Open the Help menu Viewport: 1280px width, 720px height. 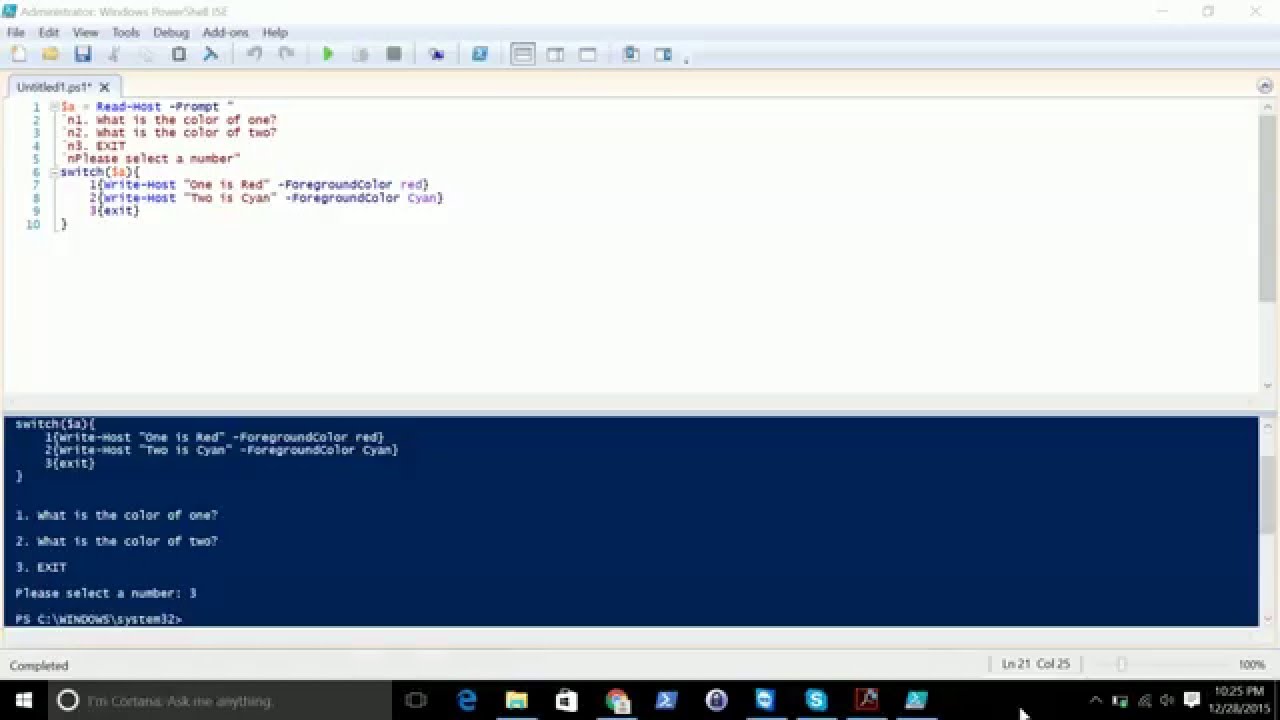pyautogui.click(x=275, y=32)
